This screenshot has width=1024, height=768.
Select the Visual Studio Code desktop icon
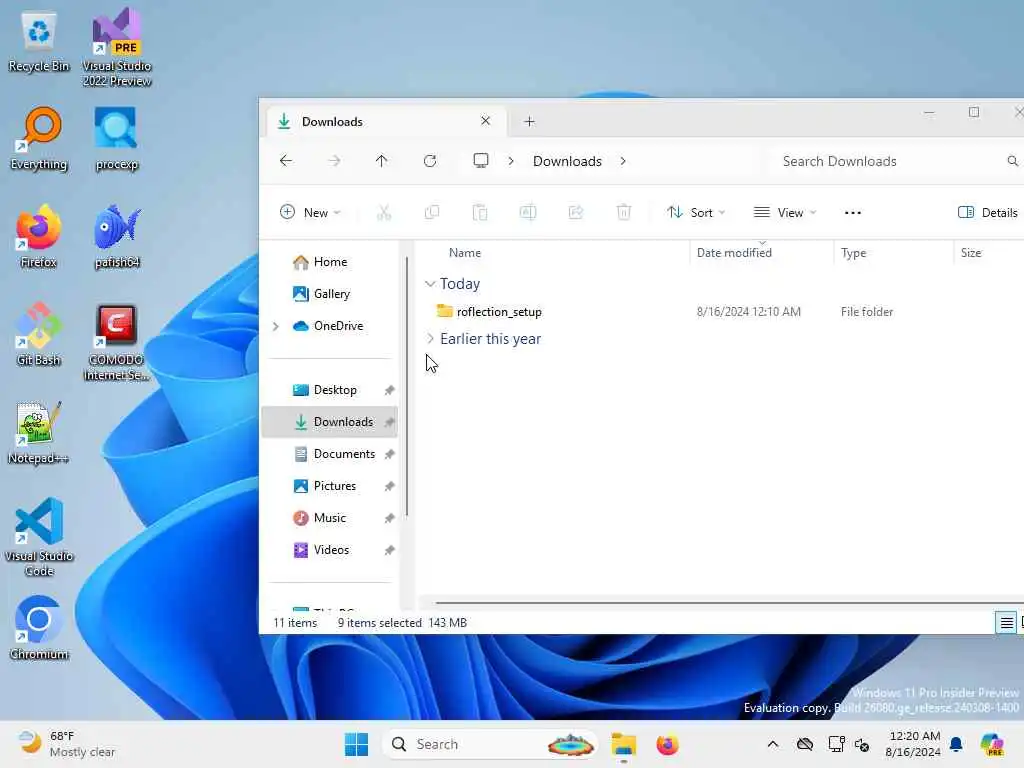point(39,537)
